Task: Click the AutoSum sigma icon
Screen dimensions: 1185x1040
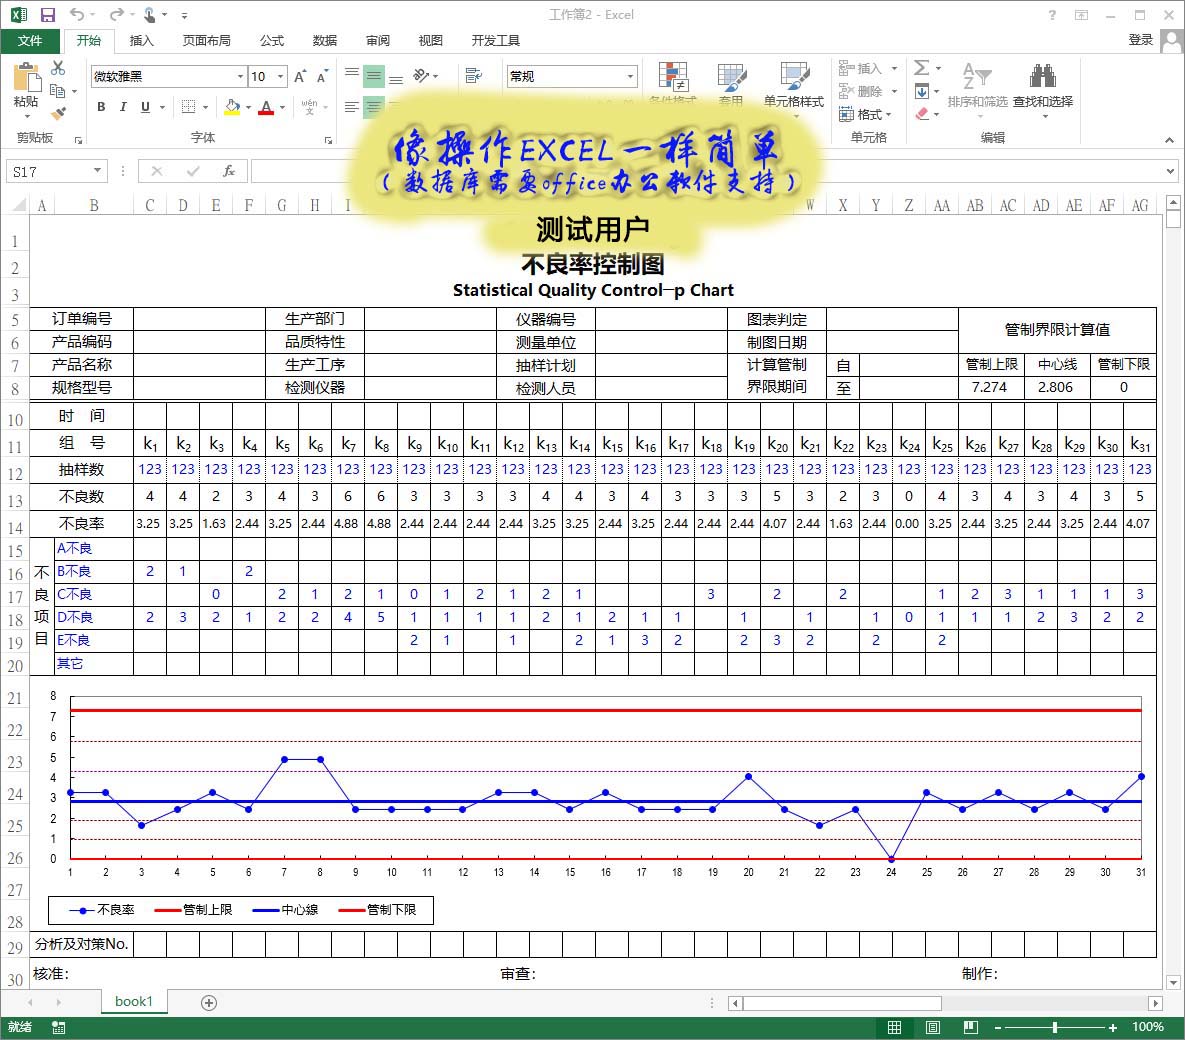Action: pyautogui.click(x=922, y=68)
